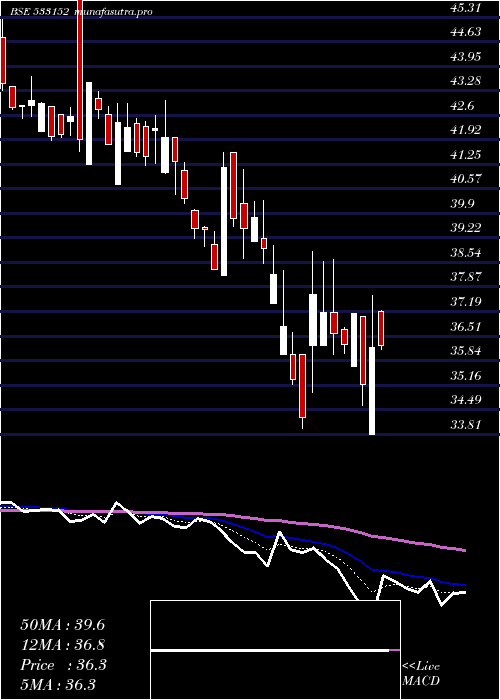Click the white candle extending to 33.81 line

371,391
